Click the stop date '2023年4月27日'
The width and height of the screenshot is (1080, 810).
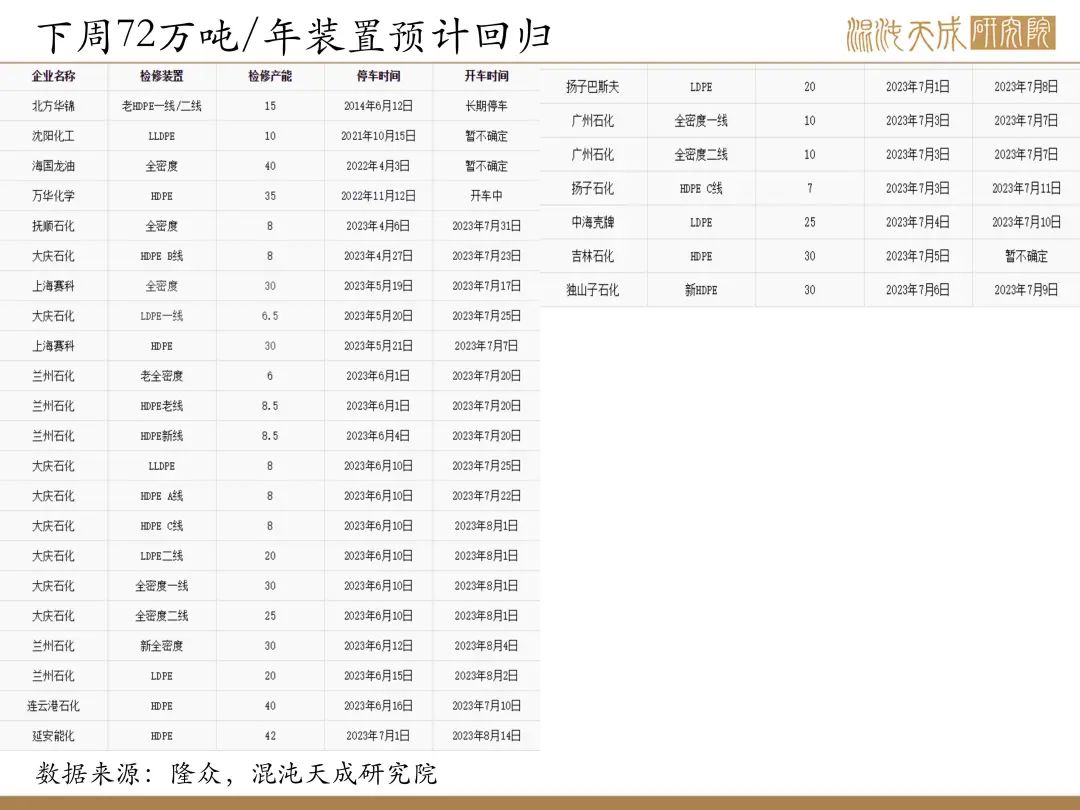[x=378, y=256]
